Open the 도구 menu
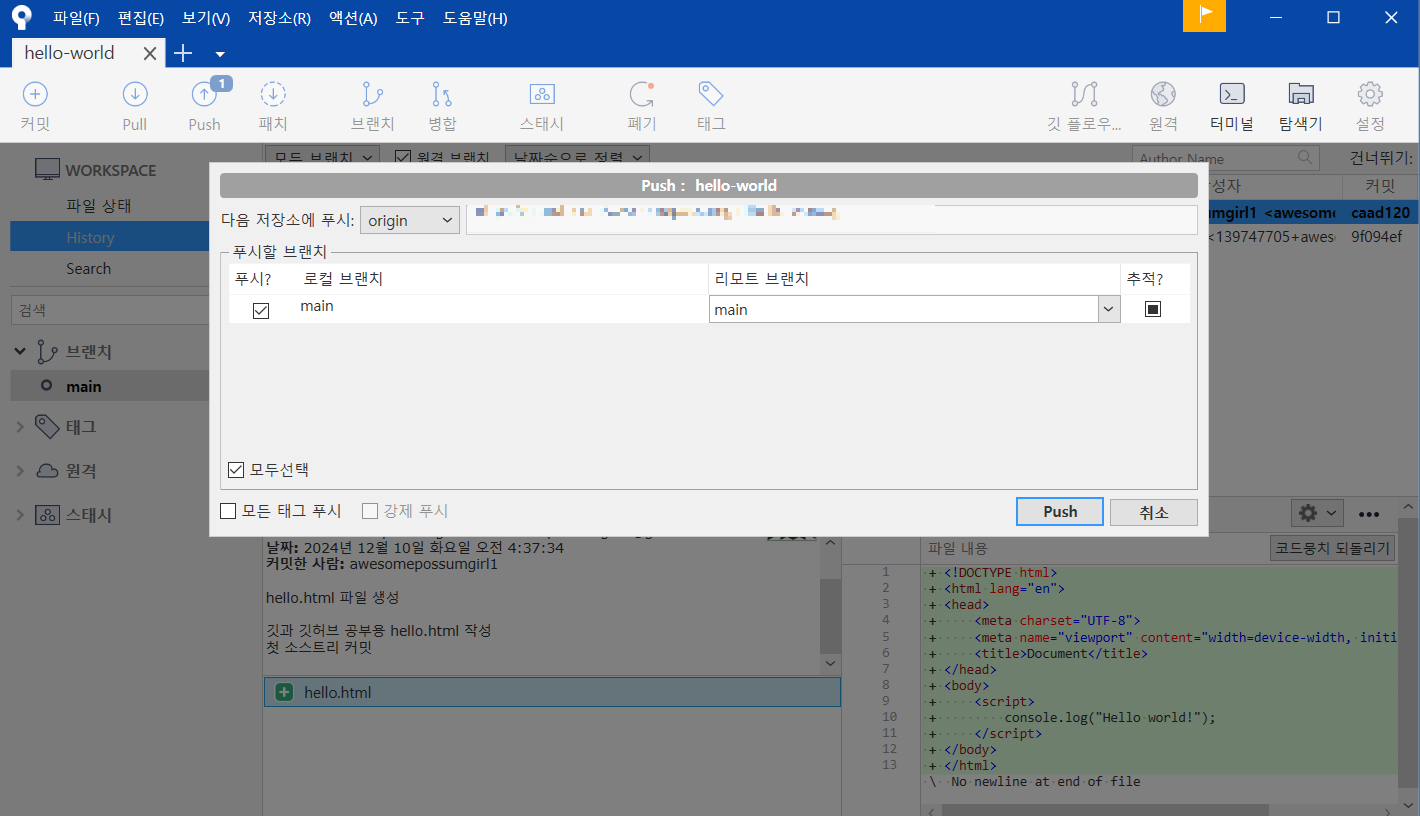 [410, 18]
